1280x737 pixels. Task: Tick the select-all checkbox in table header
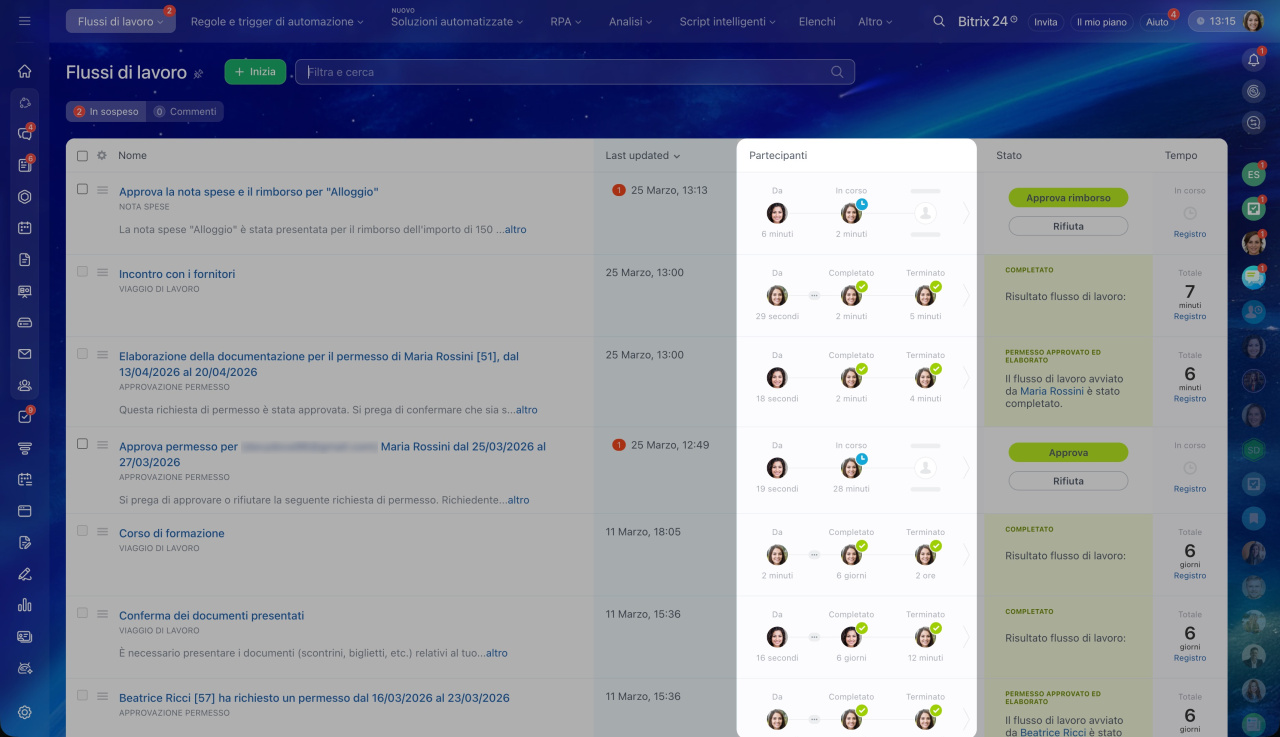coord(82,156)
